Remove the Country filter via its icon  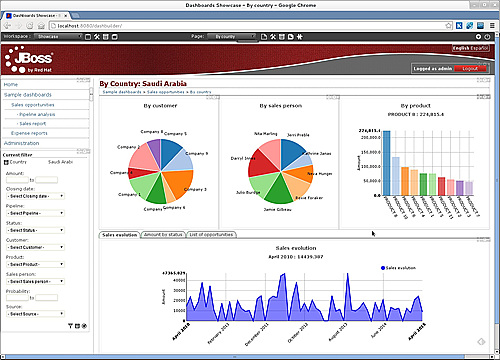pyautogui.click(x=6, y=162)
